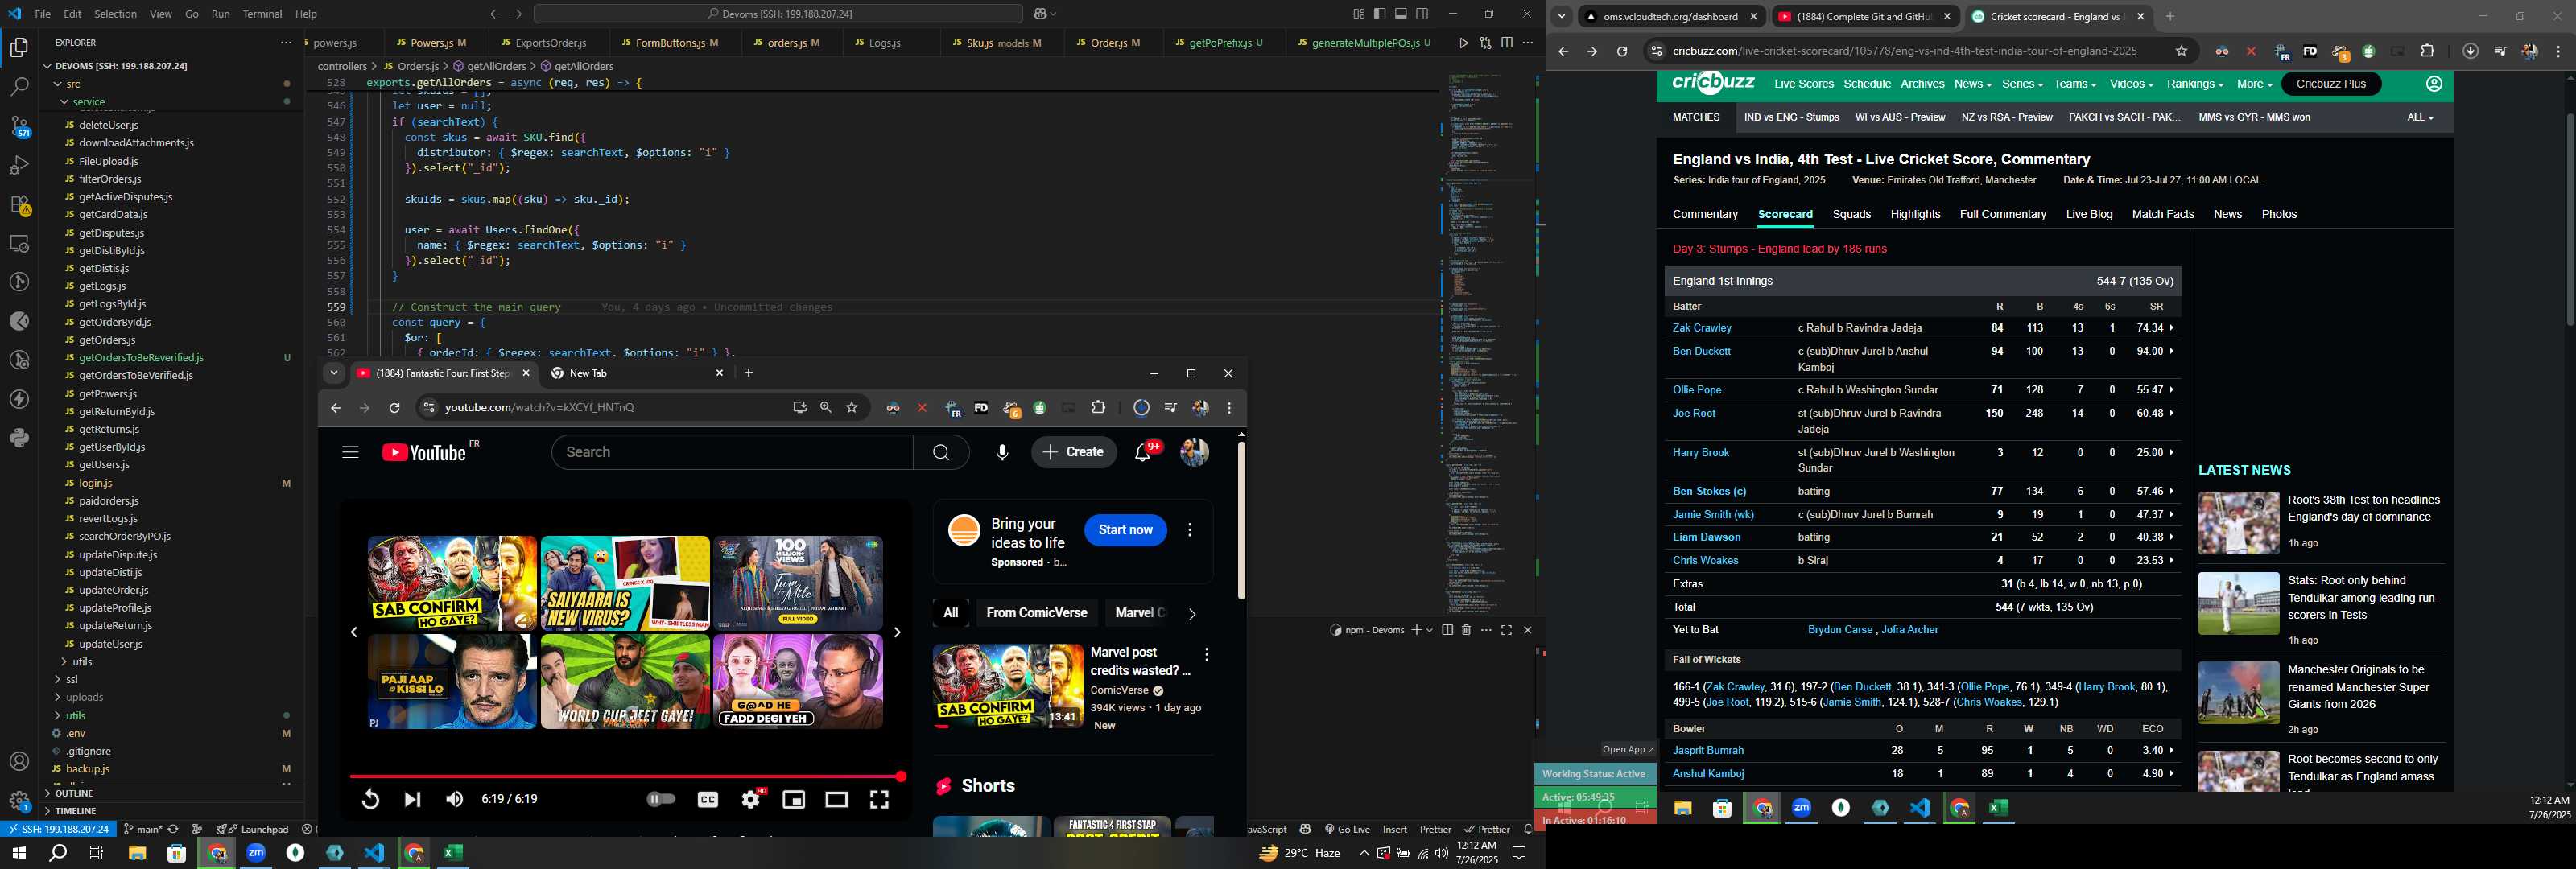Screen dimensions: 2576x869
Task: Open Cricbuzz Match Facts tab
Action: coord(2162,214)
